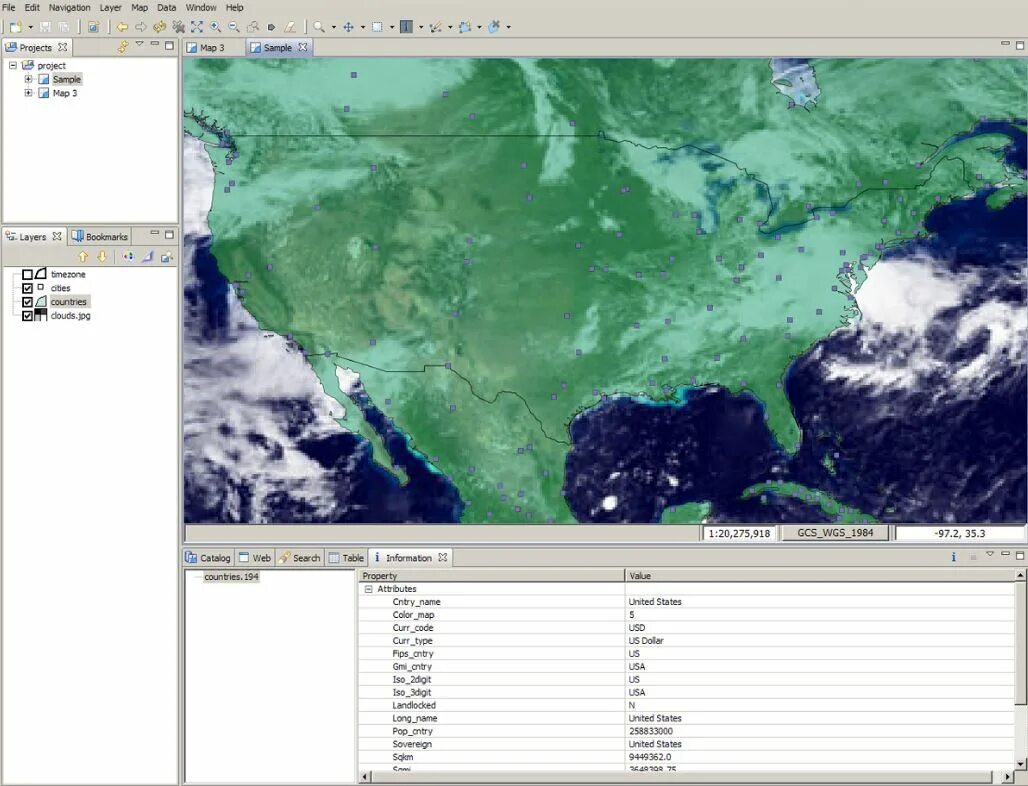Open the Search tab
Screen dimensions: 1028x786
[300, 558]
